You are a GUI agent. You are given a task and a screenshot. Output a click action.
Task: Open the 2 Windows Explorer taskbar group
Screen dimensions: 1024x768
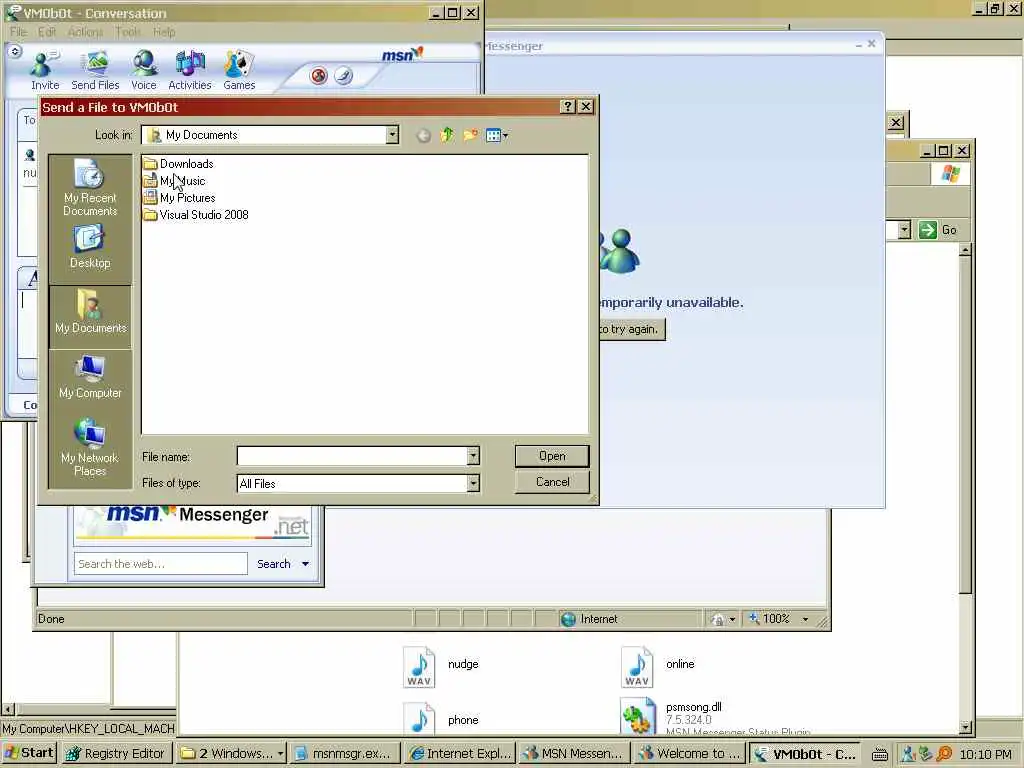232,753
